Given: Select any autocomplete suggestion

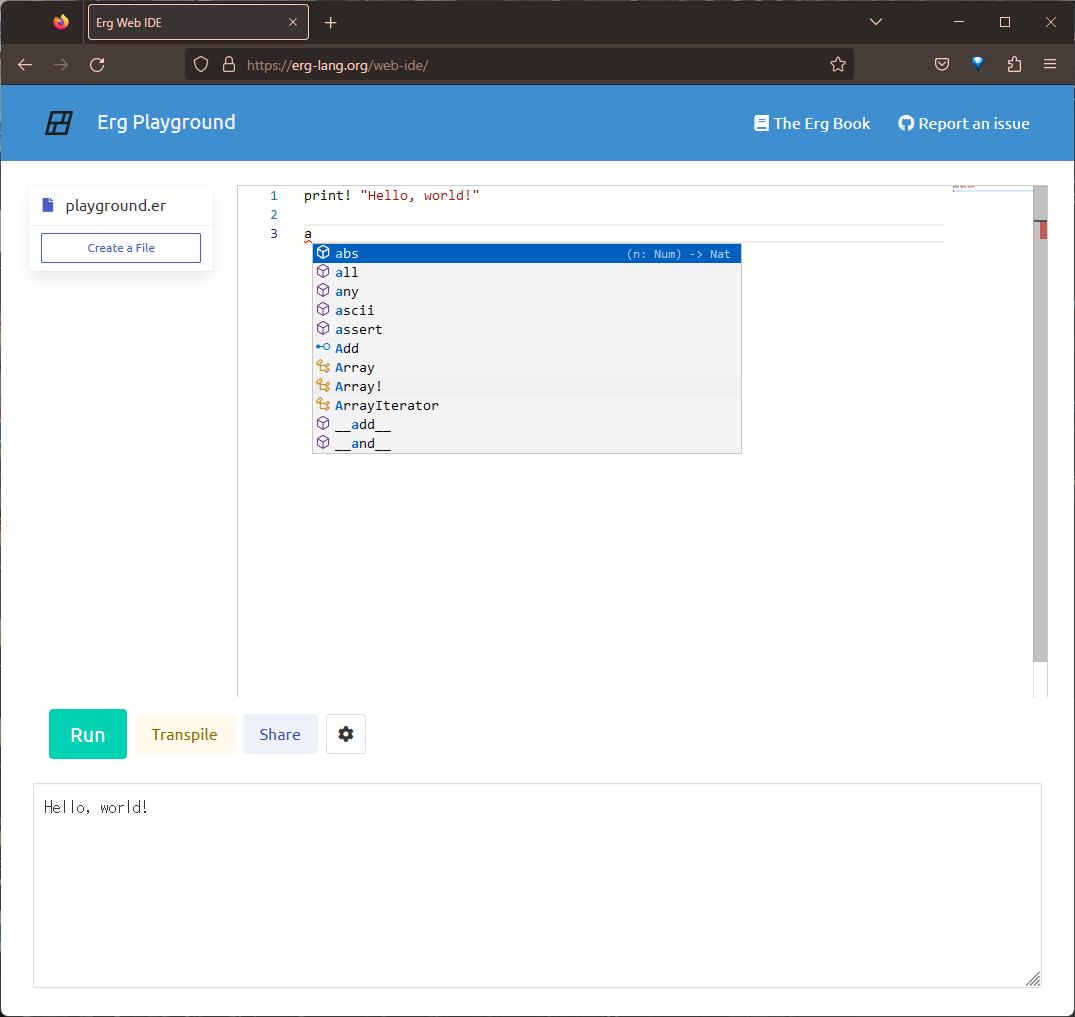Looking at the screenshot, I should tap(527, 291).
